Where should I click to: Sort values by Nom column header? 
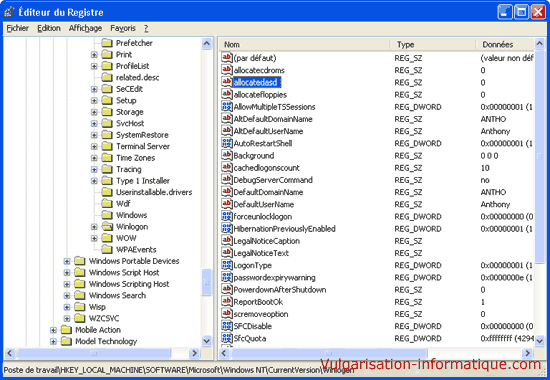point(304,45)
